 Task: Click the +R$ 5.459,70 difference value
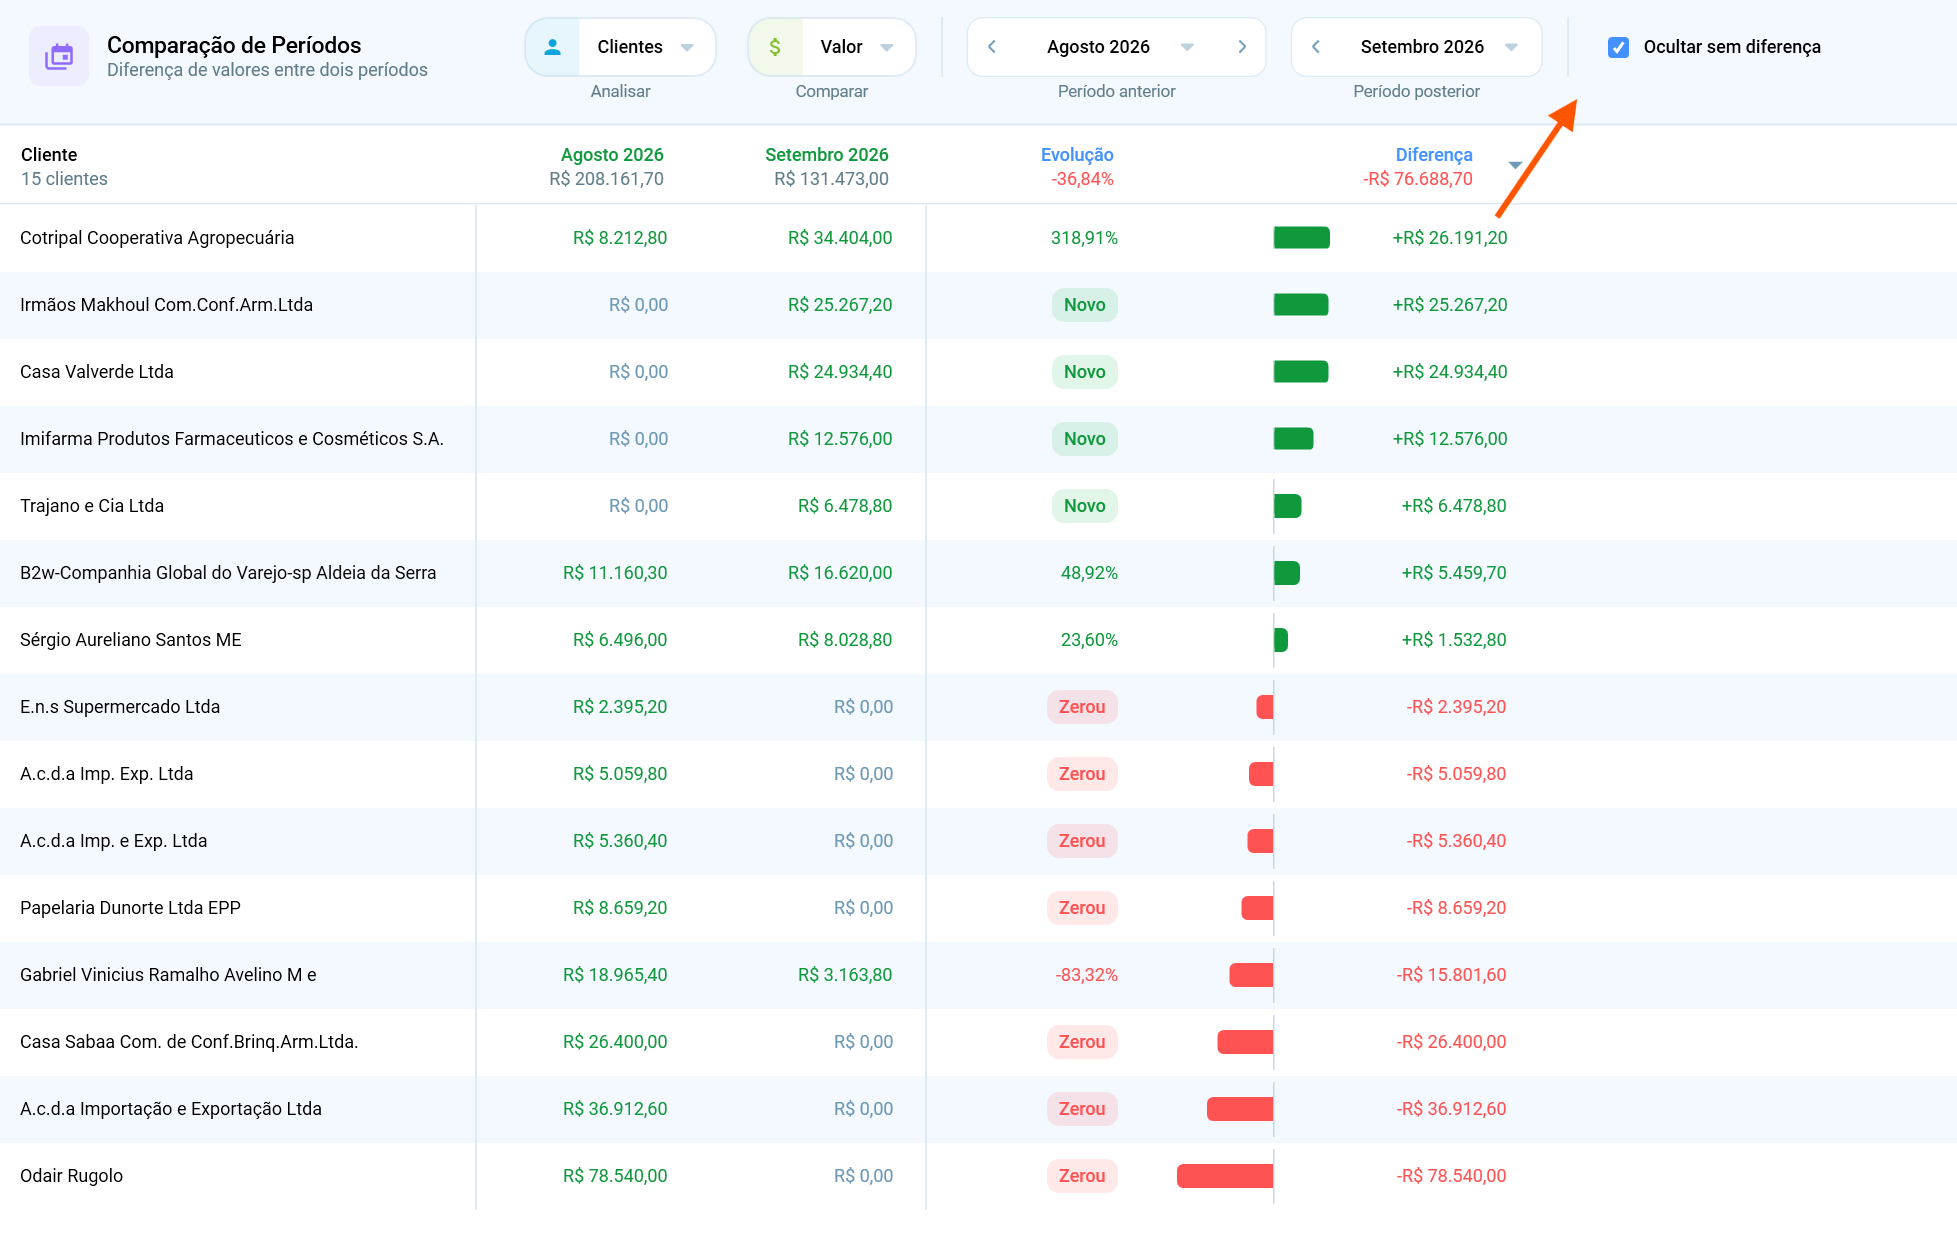[x=1454, y=573]
